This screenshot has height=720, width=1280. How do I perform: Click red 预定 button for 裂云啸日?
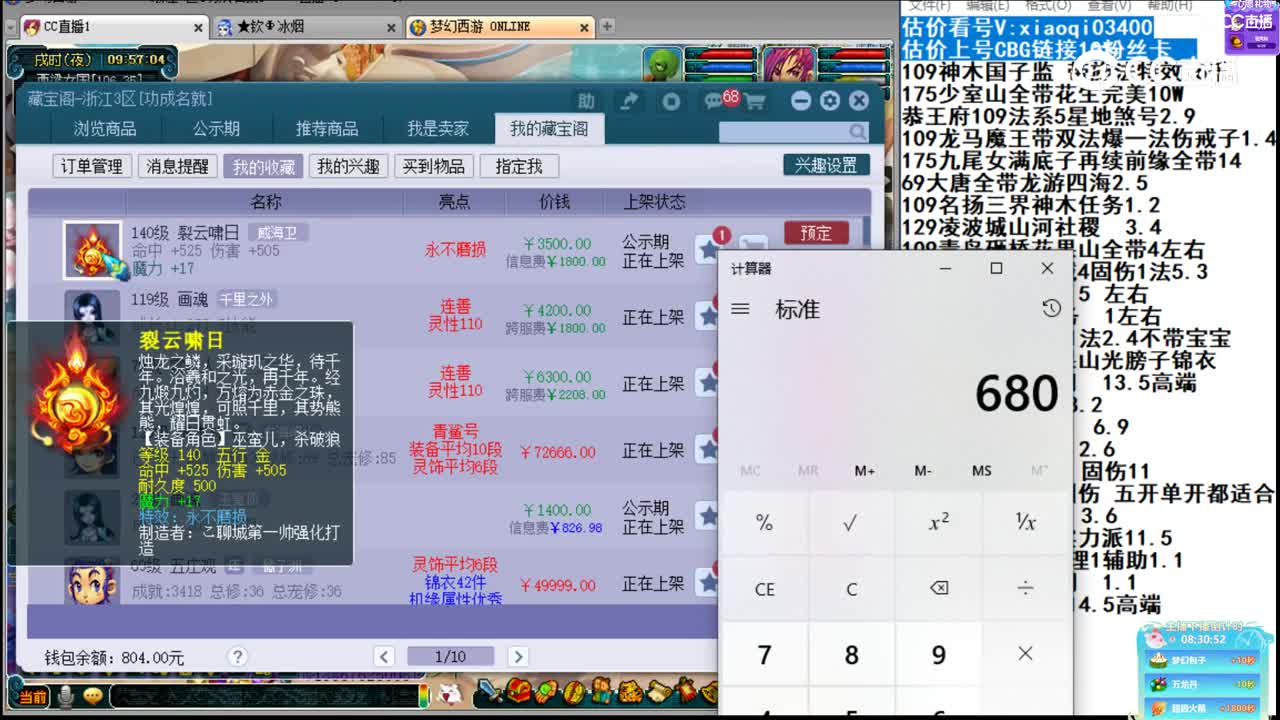(816, 233)
